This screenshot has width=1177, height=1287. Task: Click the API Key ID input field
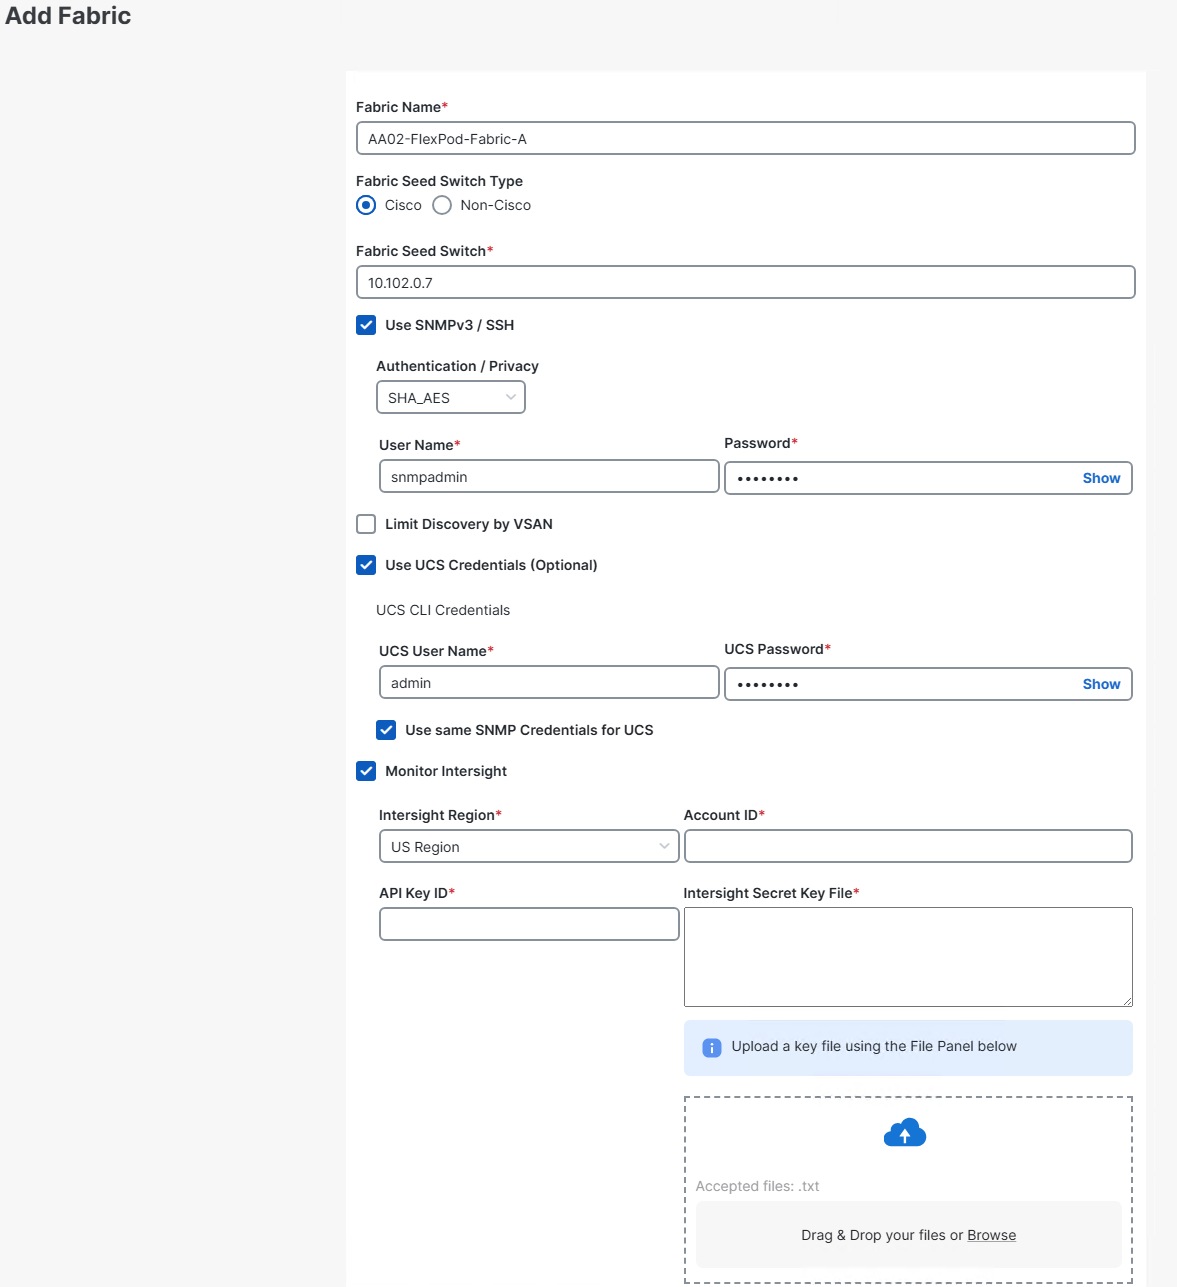(529, 924)
